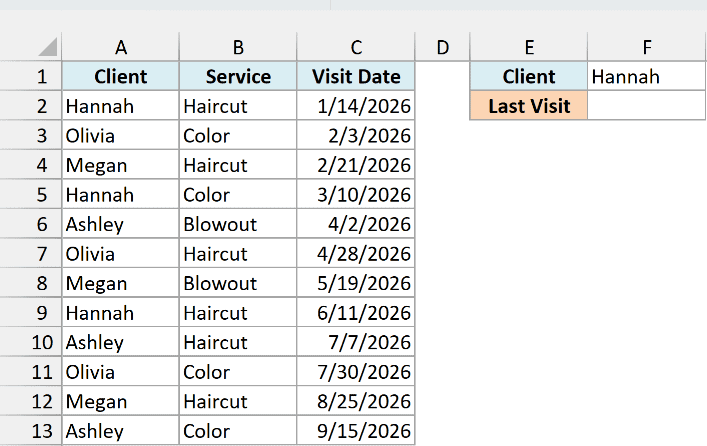Select row 5 header
The height and width of the screenshot is (446, 707).
pos(31,194)
